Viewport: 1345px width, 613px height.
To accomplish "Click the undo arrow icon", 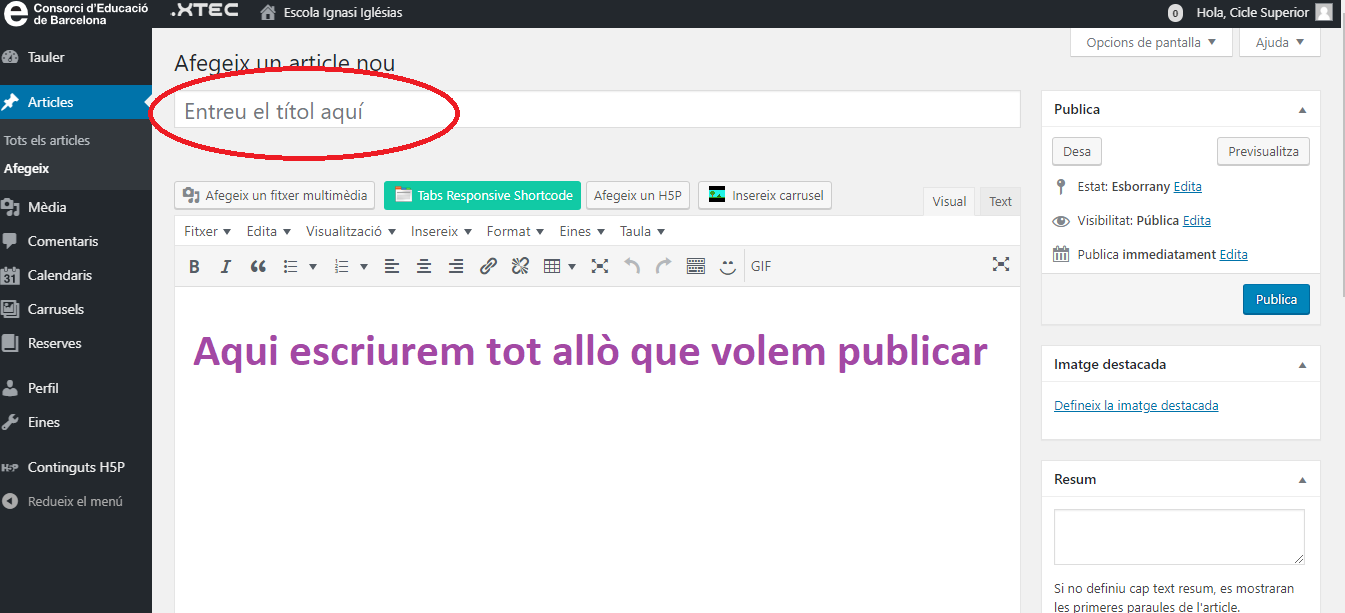I will [x=632, y=266].
